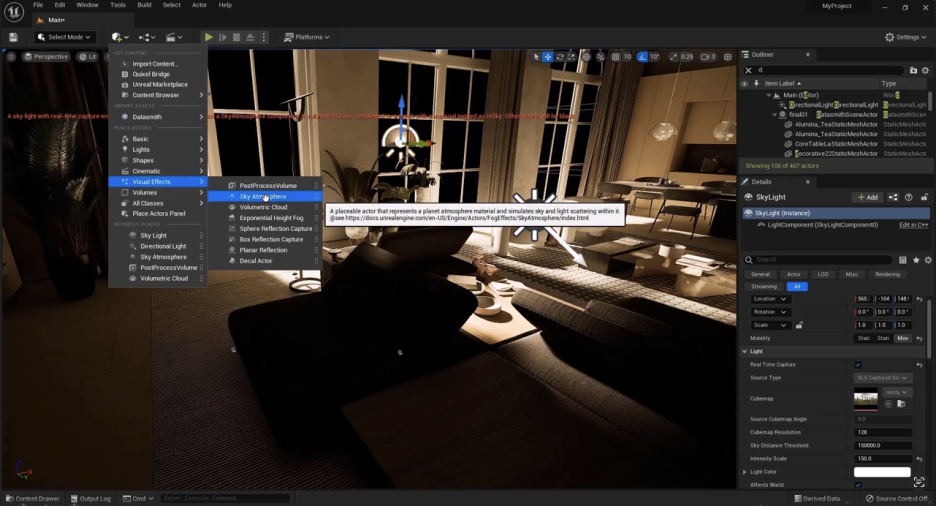Click the Eject button in play controls
The width and height of the screenshot is (936, 506).
click(250, 37)
